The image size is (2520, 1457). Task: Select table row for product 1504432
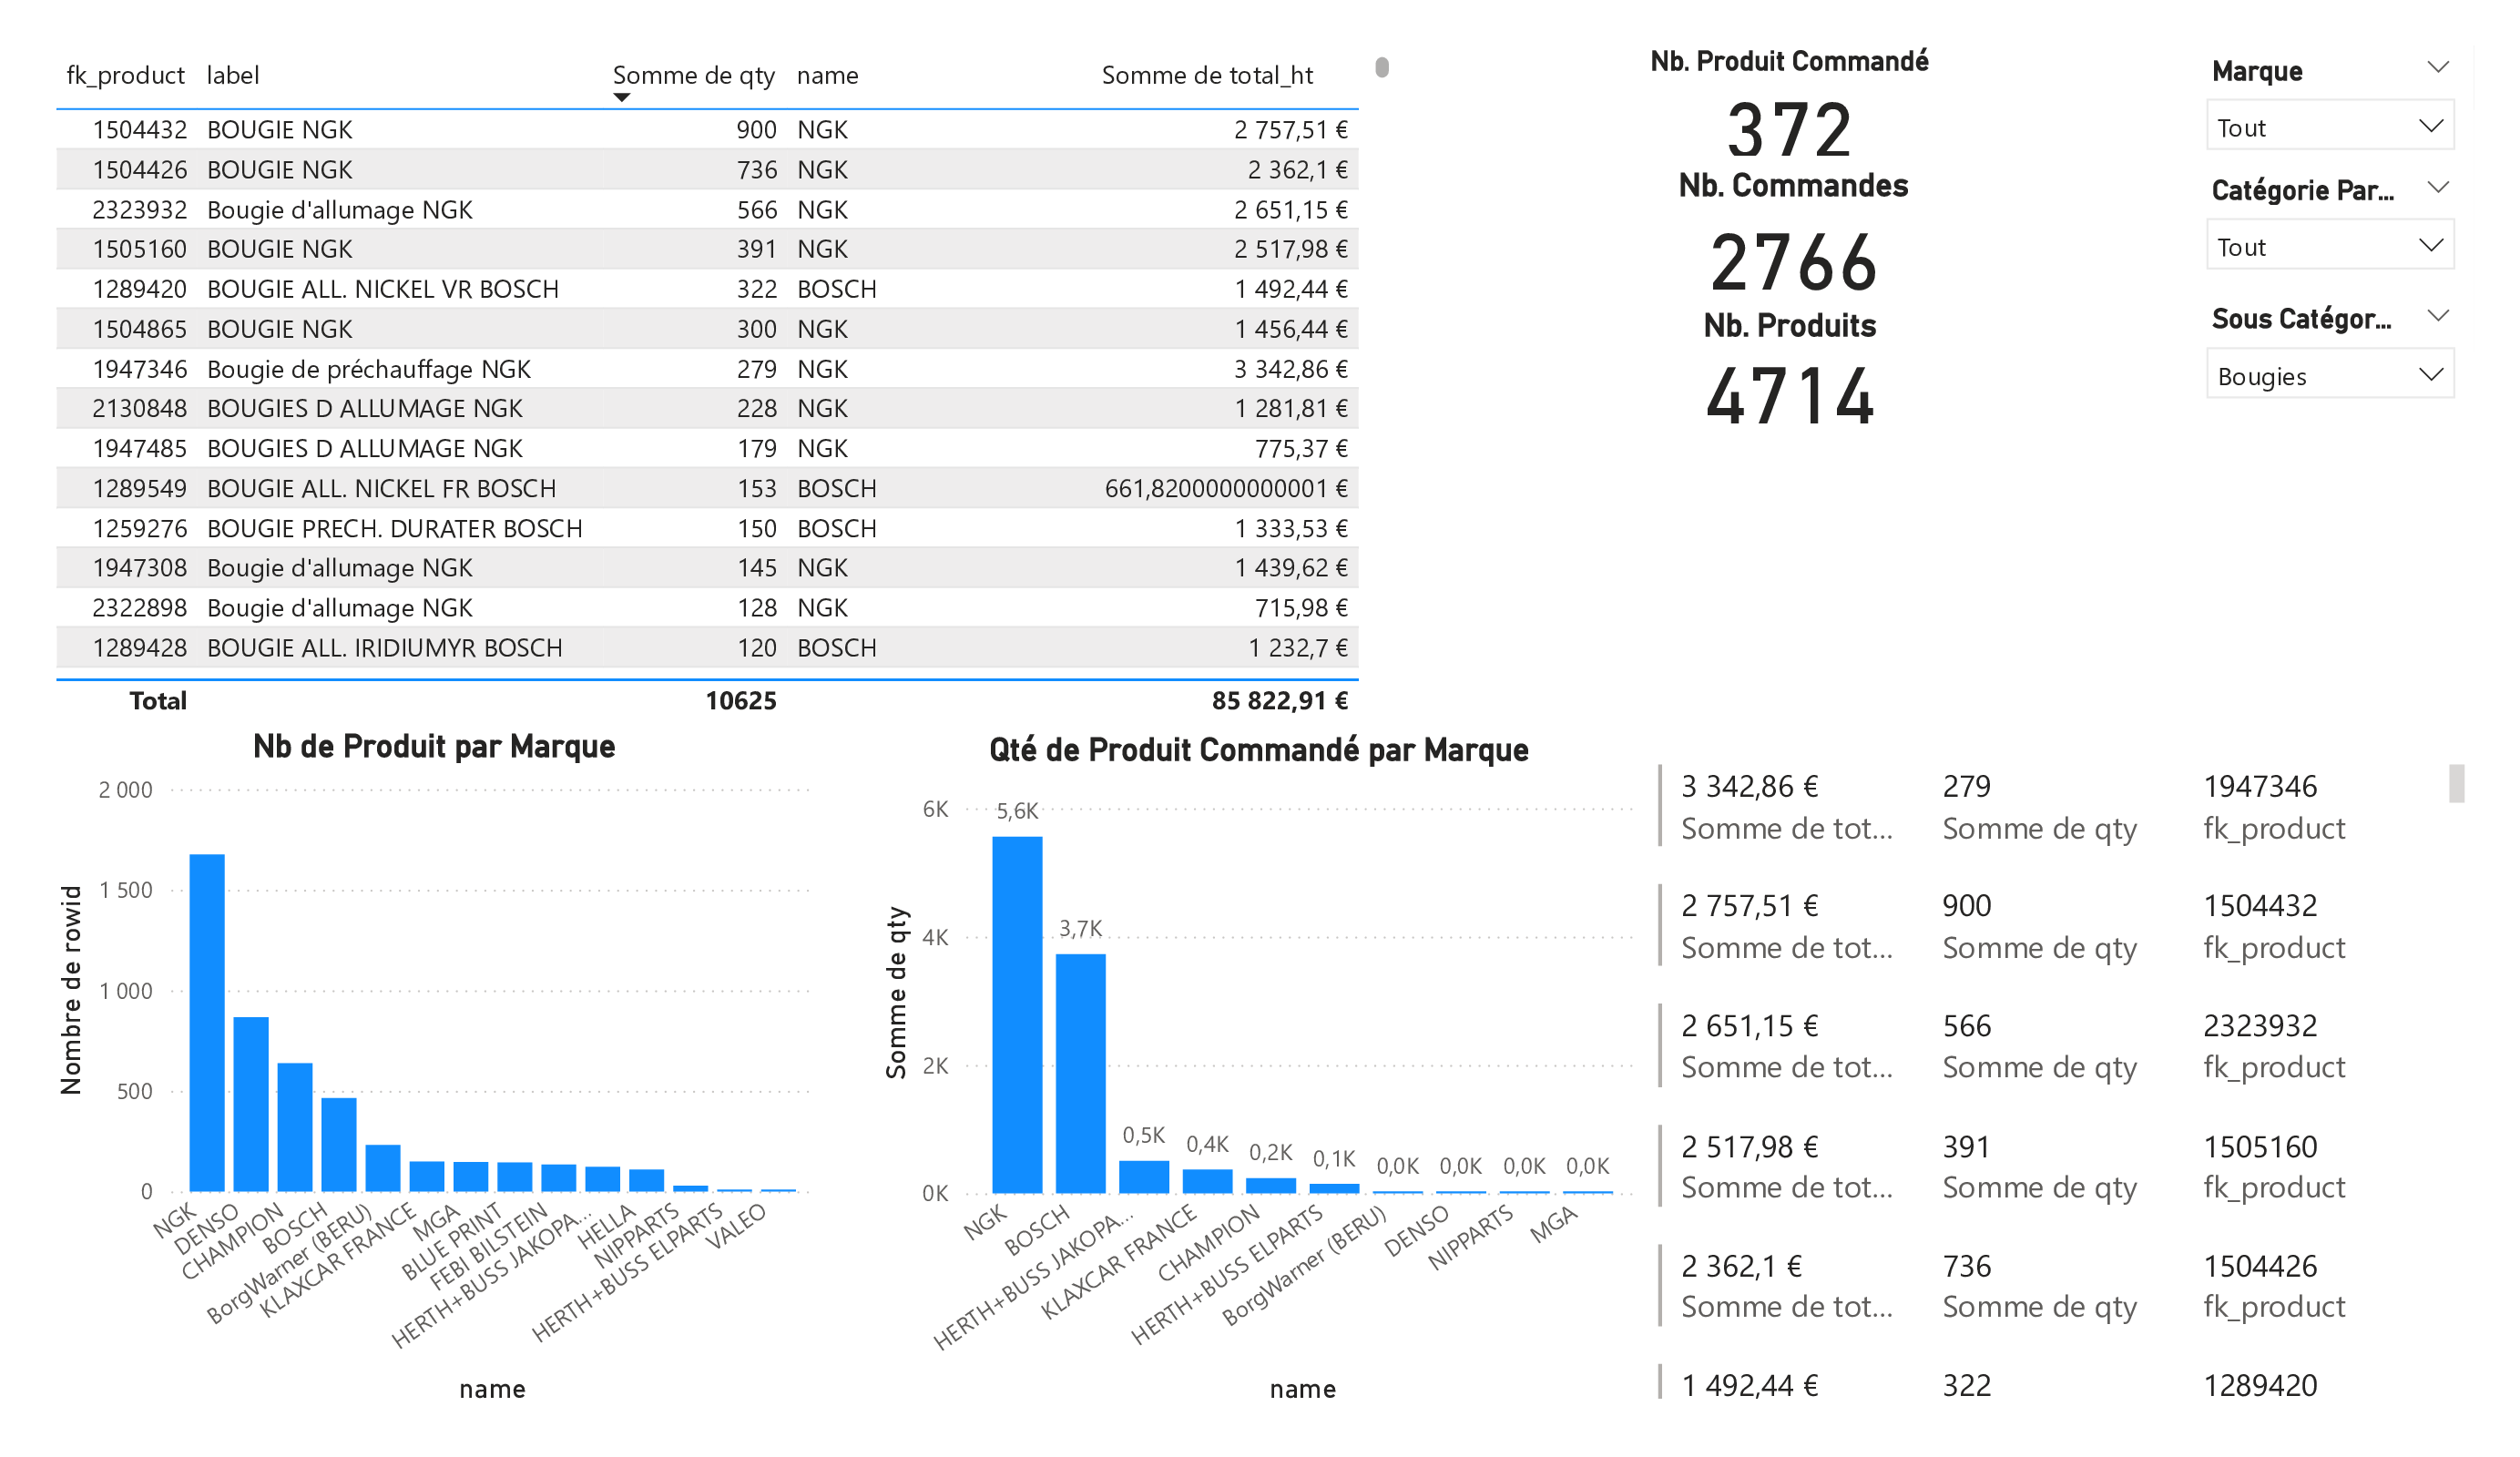point(140,130)
